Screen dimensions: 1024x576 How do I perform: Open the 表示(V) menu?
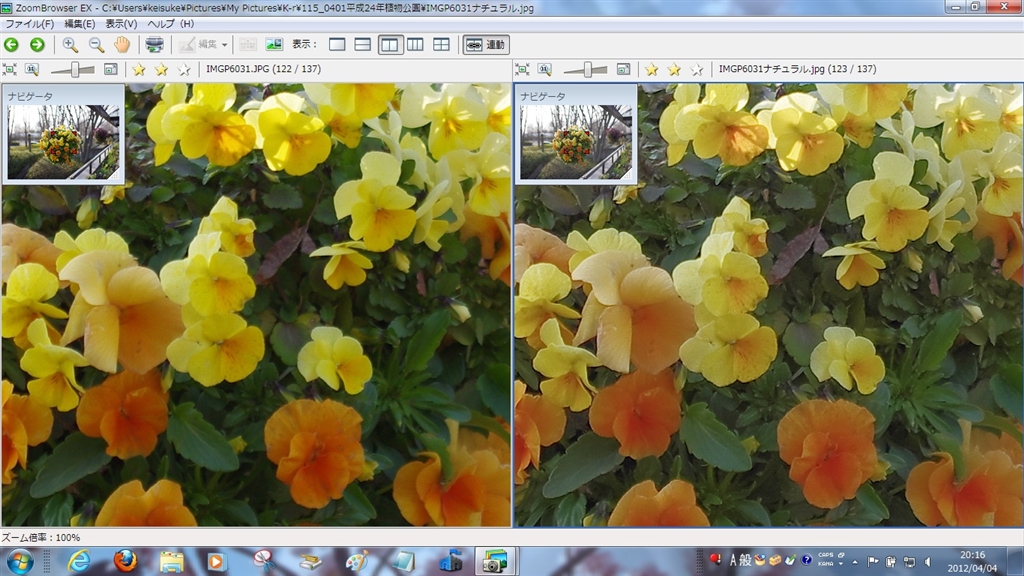point(121,23)
